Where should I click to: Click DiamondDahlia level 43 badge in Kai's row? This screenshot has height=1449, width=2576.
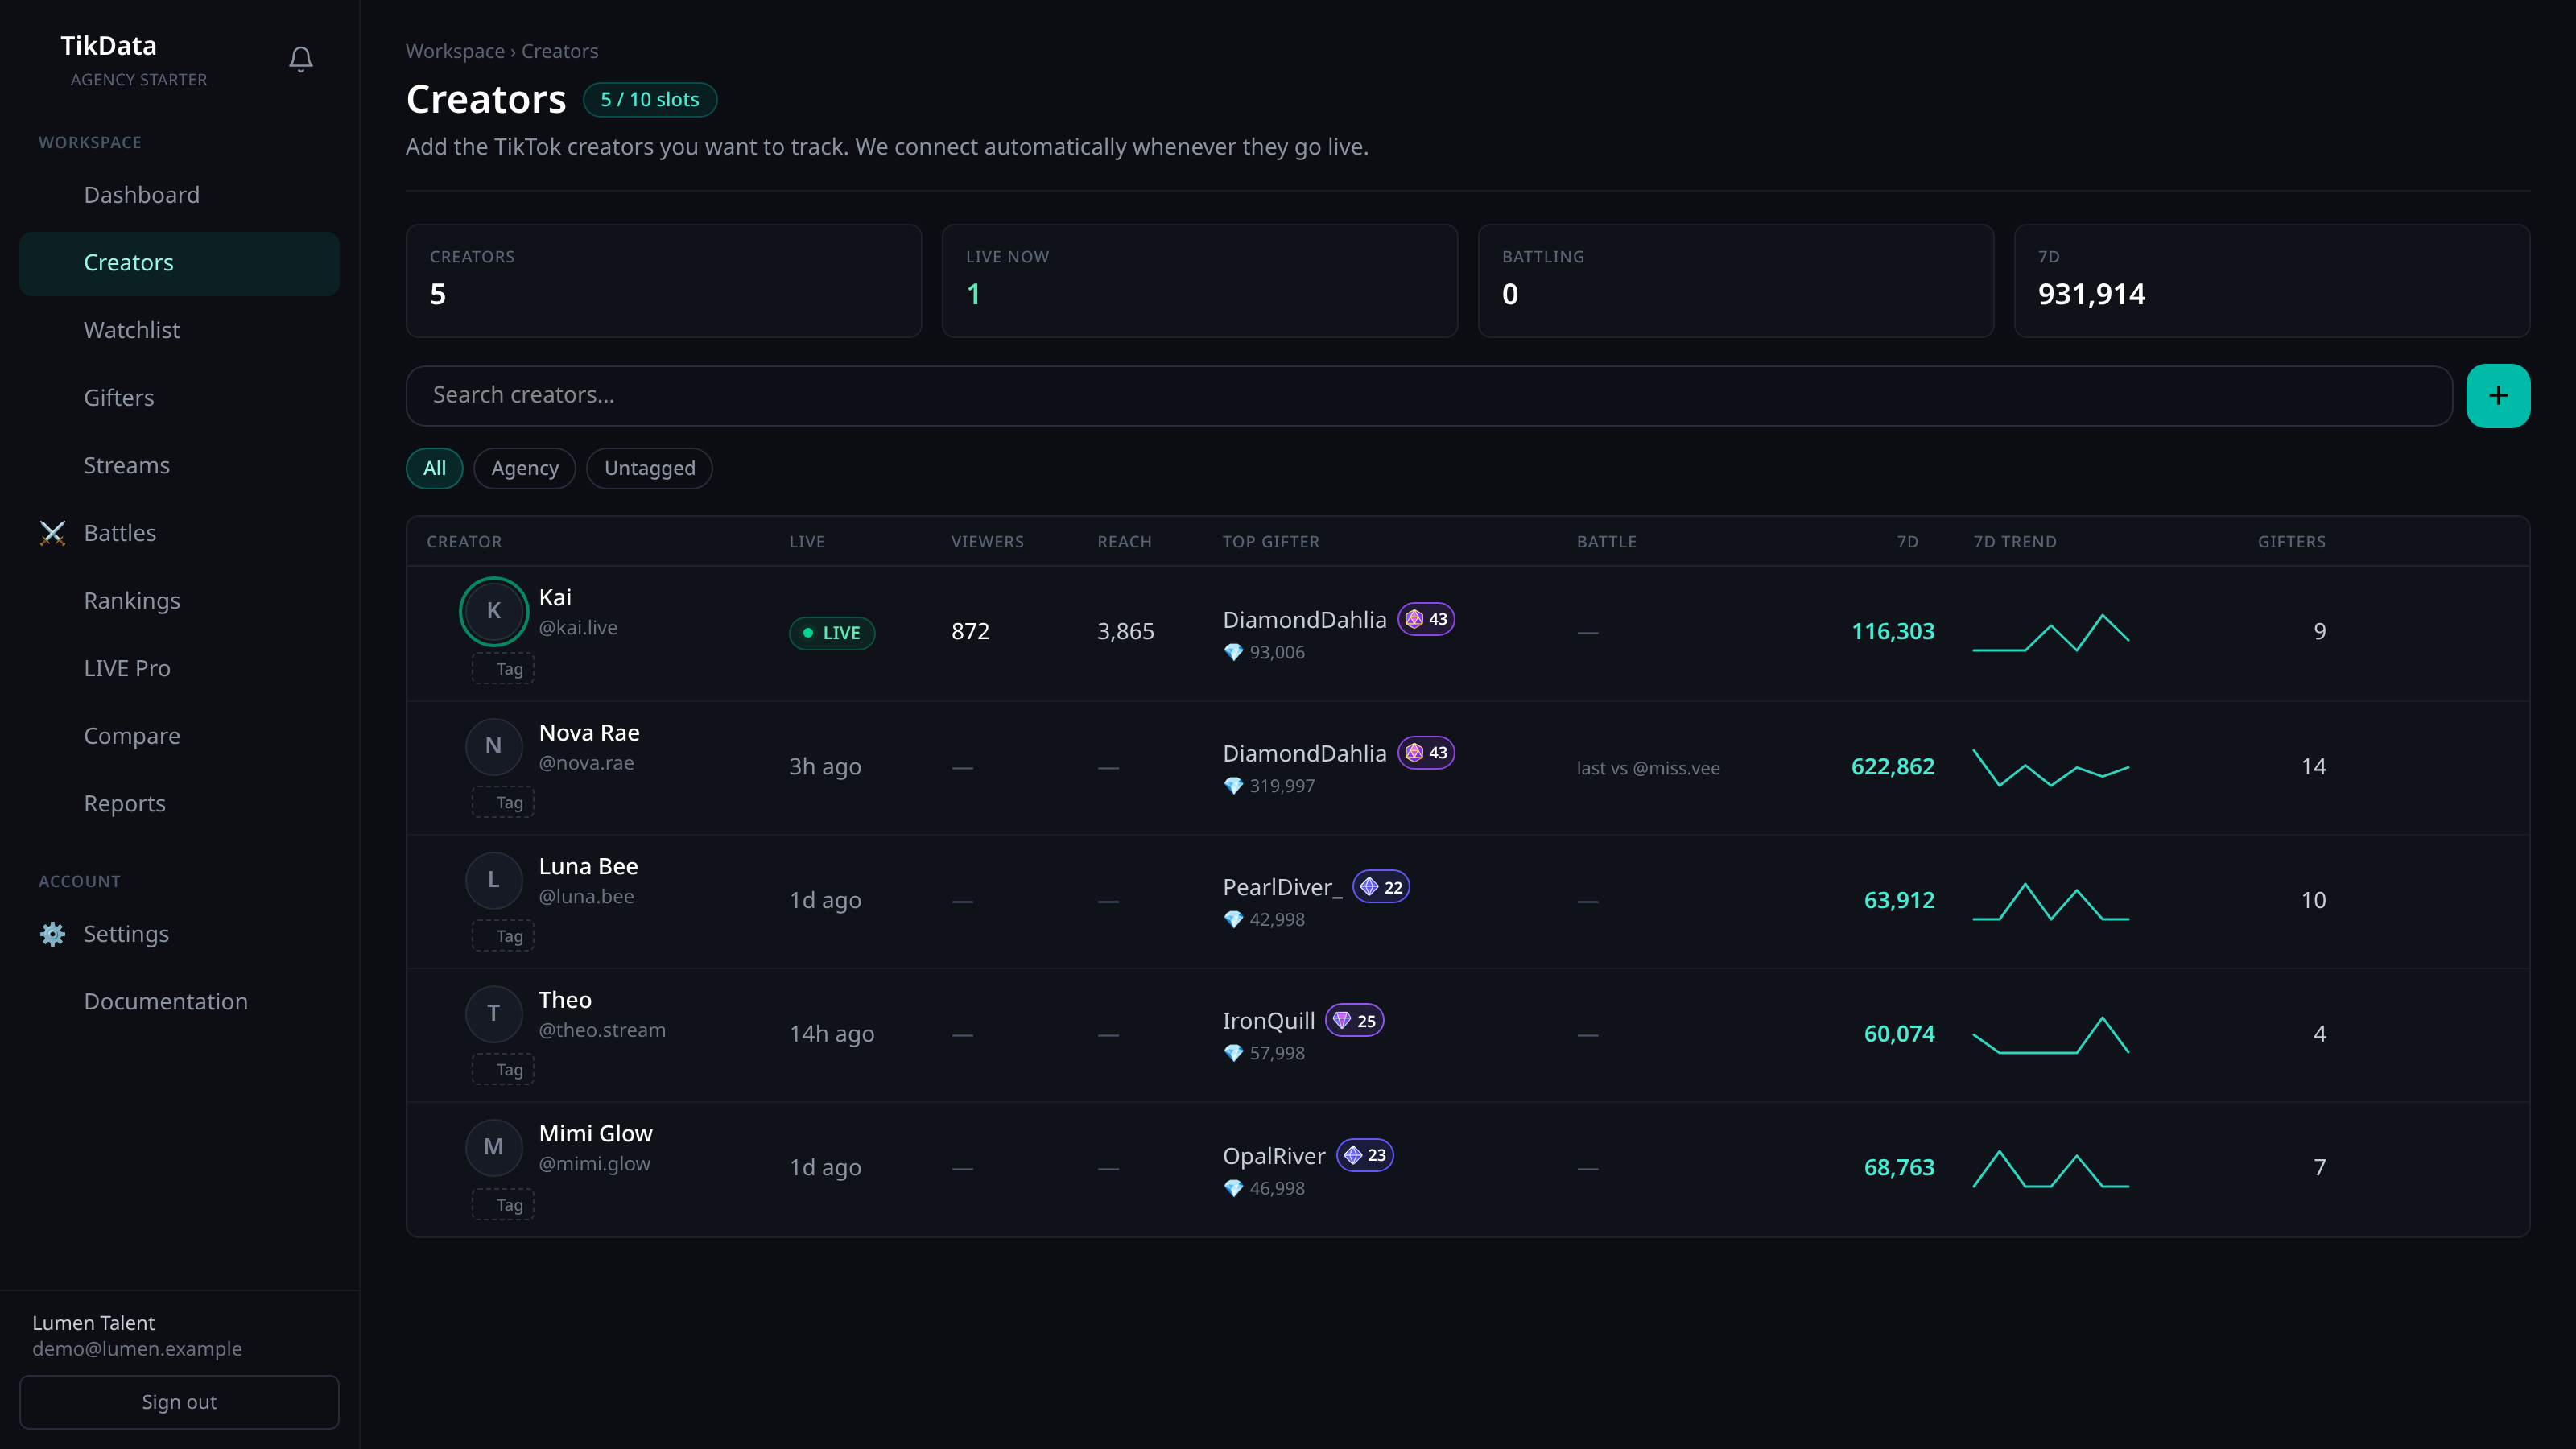click(x=1426, y=619)
